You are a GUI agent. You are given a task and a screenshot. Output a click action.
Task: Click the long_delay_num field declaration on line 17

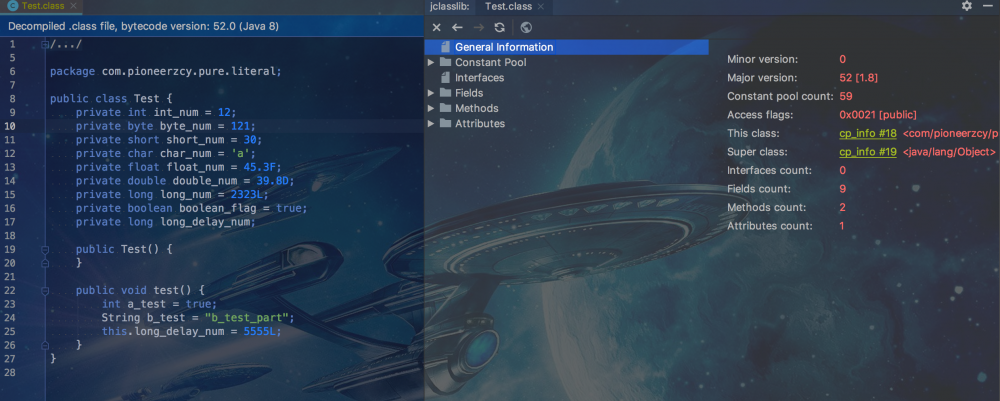[x=166, y=222]
